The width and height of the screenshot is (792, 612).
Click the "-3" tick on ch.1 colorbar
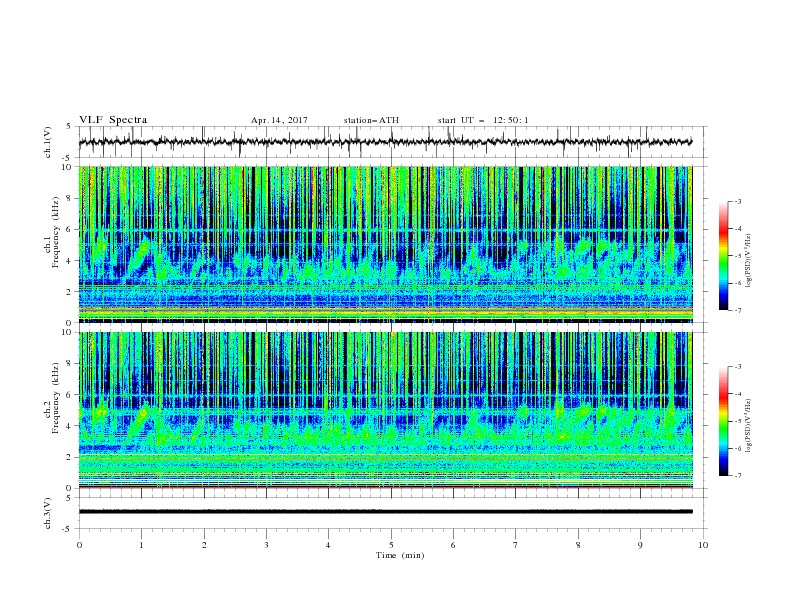[x=738, y=201]
